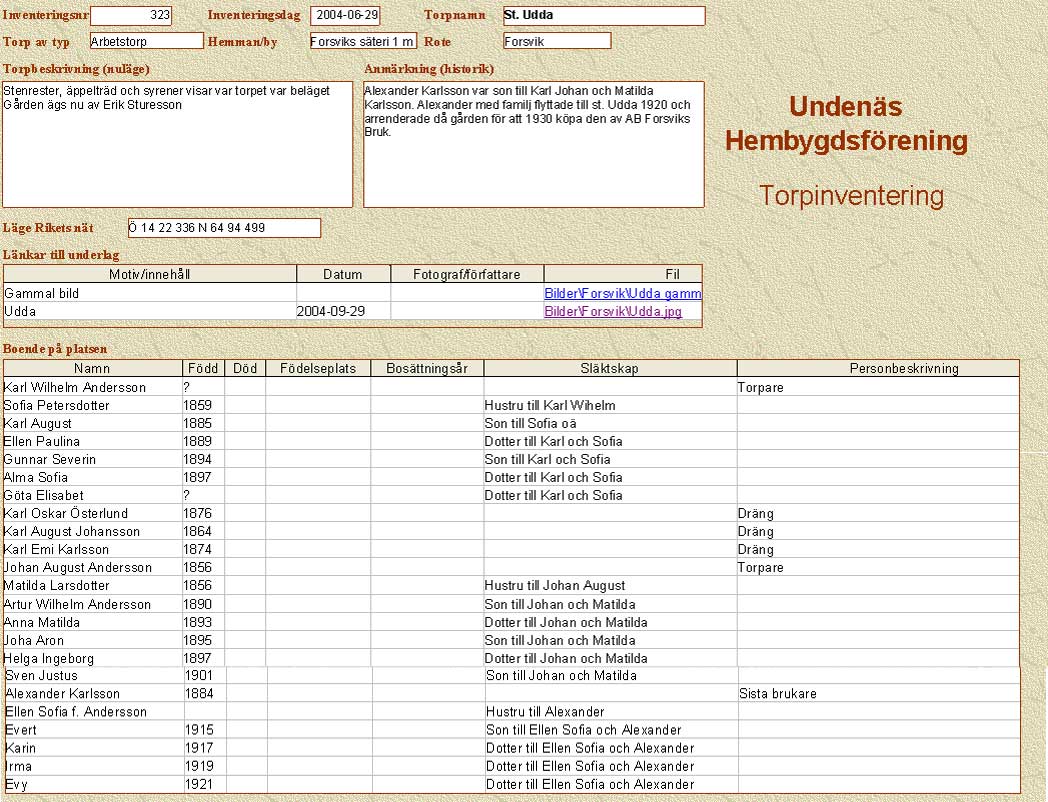Viewport: 1048px width, 802px height.
Task: Select the Alexander Karlsson name cell
Action: 94,694
